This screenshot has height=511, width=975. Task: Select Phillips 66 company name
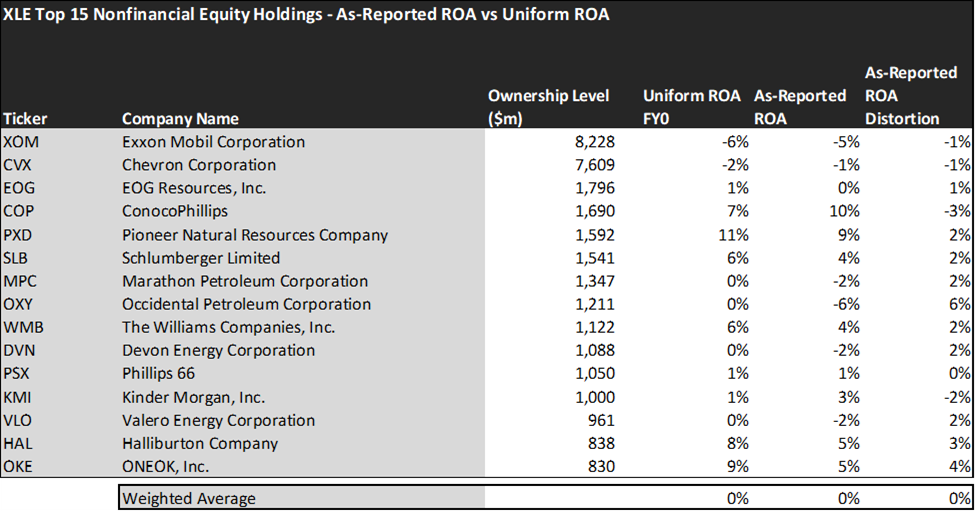tap(159, 374)
